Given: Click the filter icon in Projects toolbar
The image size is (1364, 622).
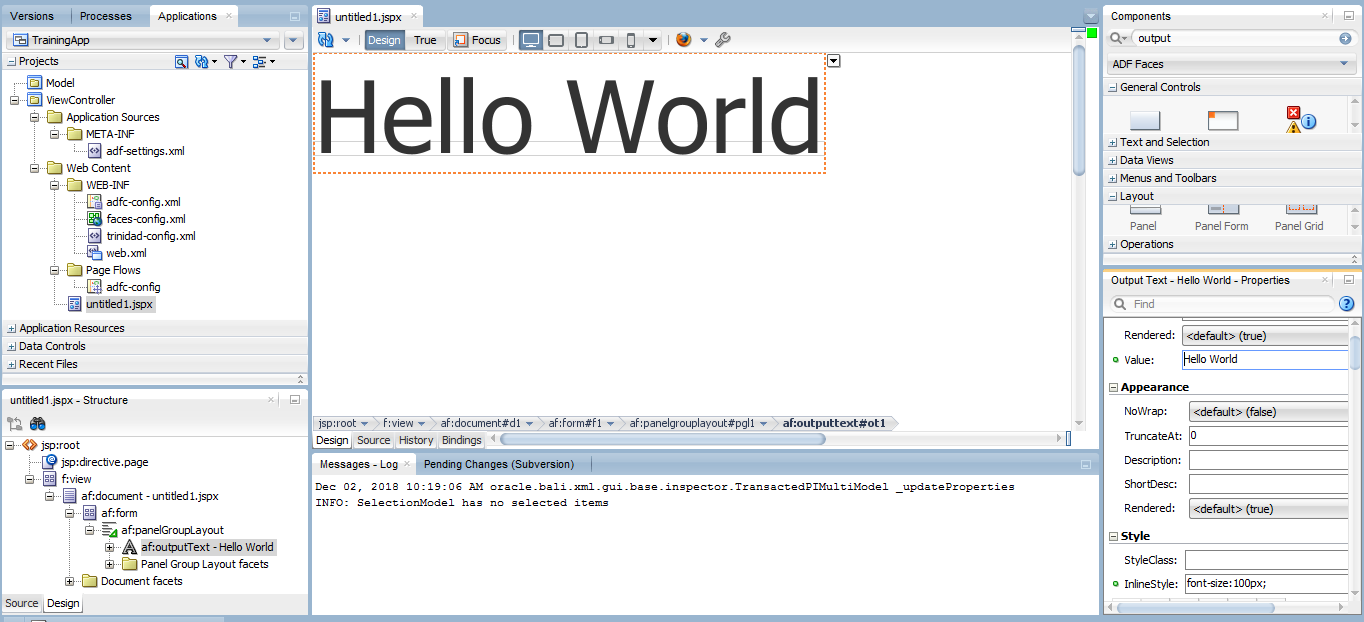Looking at the screenshot, I should click(231, 61).
